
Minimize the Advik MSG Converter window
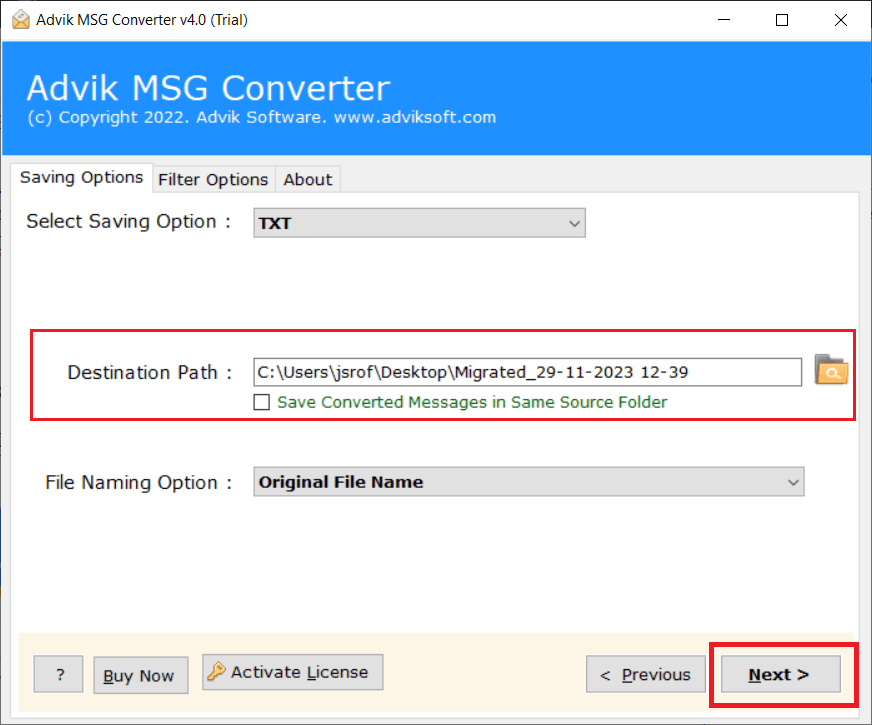click(x=724, y=20)
